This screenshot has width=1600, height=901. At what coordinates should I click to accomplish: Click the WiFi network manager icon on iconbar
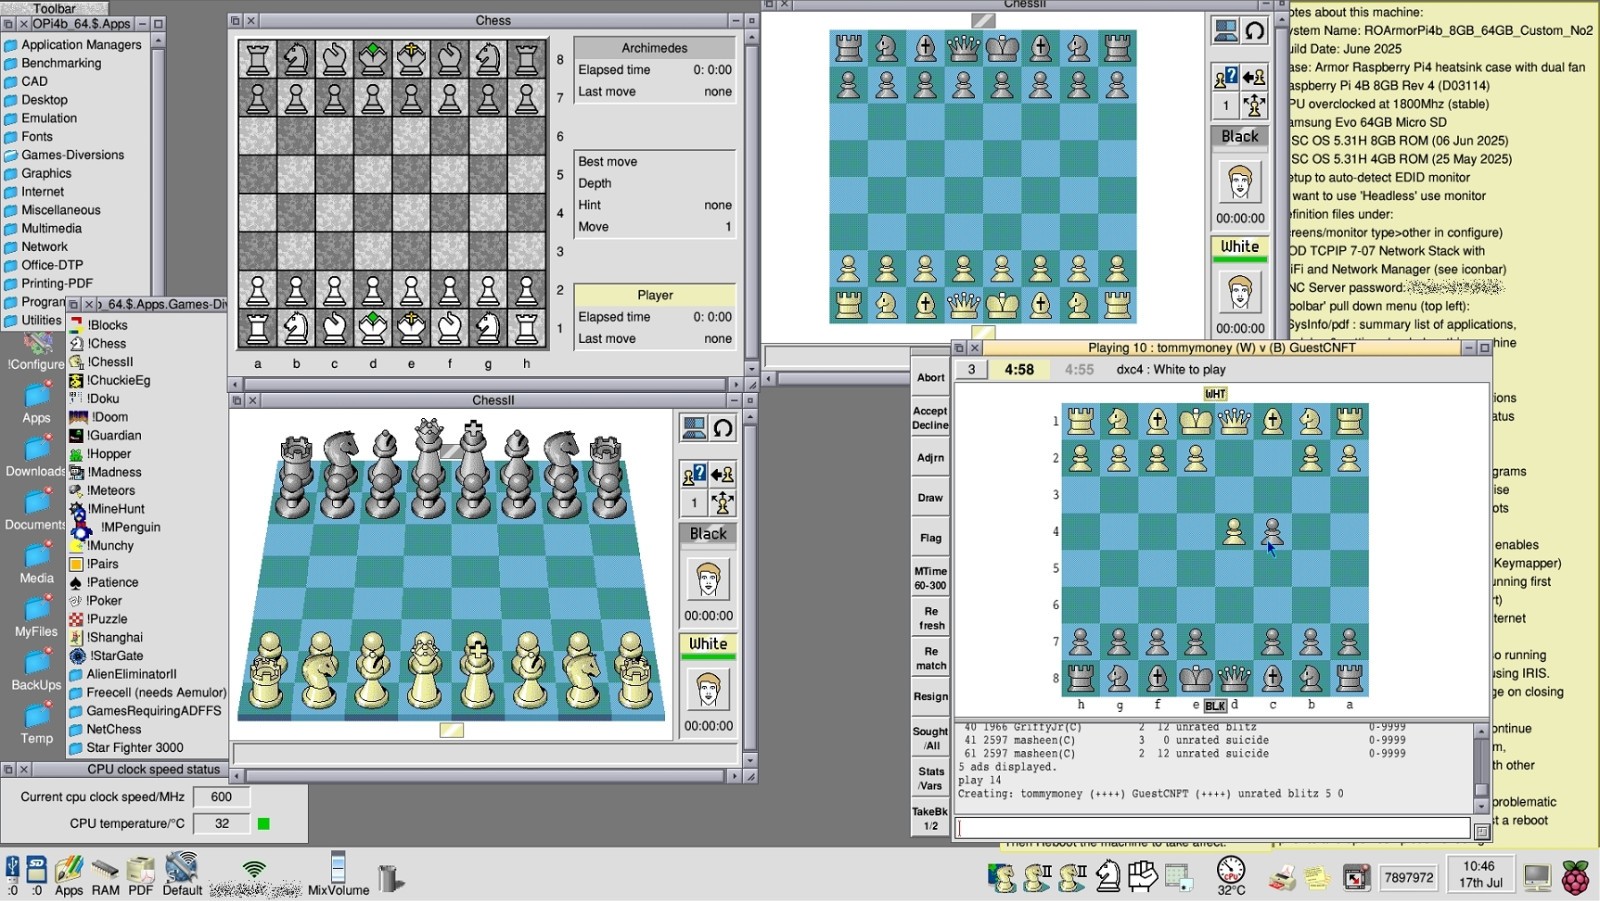(254, 867)
